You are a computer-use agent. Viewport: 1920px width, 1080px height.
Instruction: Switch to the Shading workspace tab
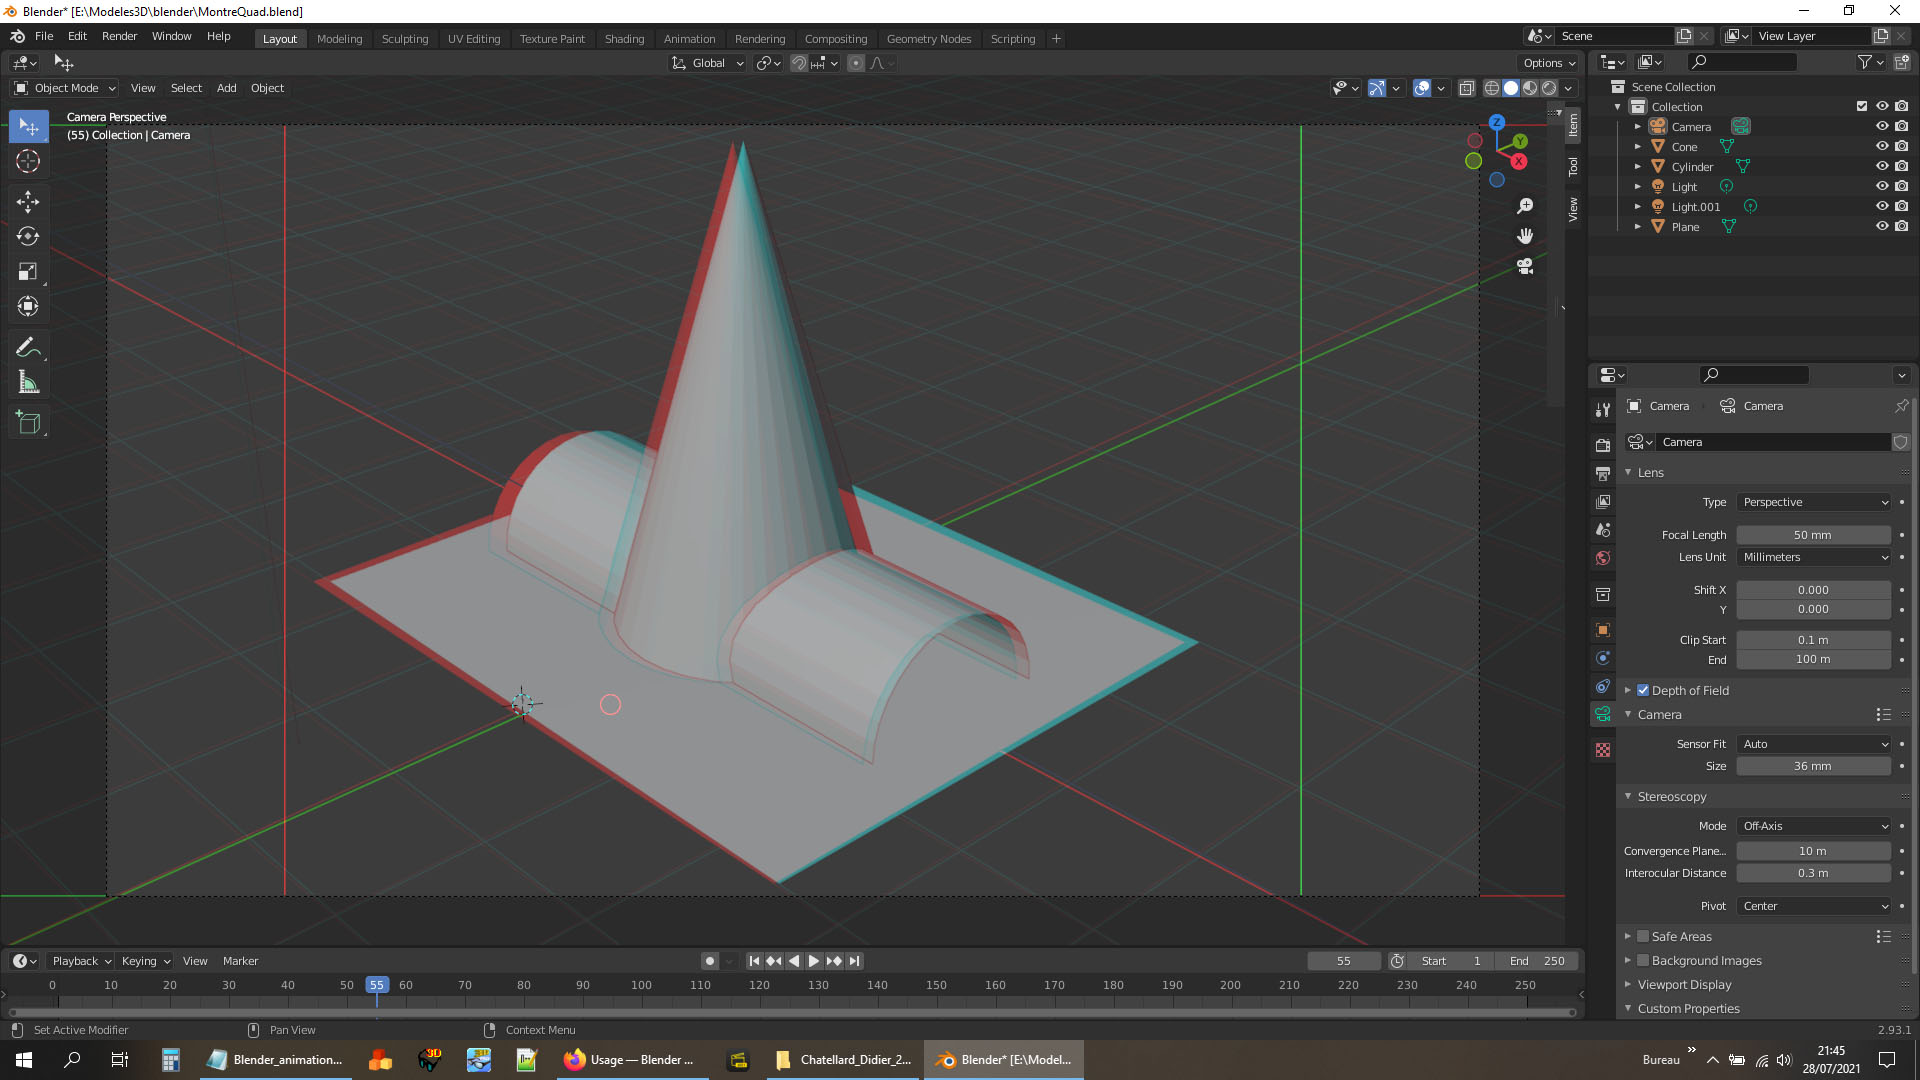click(624, 39)
